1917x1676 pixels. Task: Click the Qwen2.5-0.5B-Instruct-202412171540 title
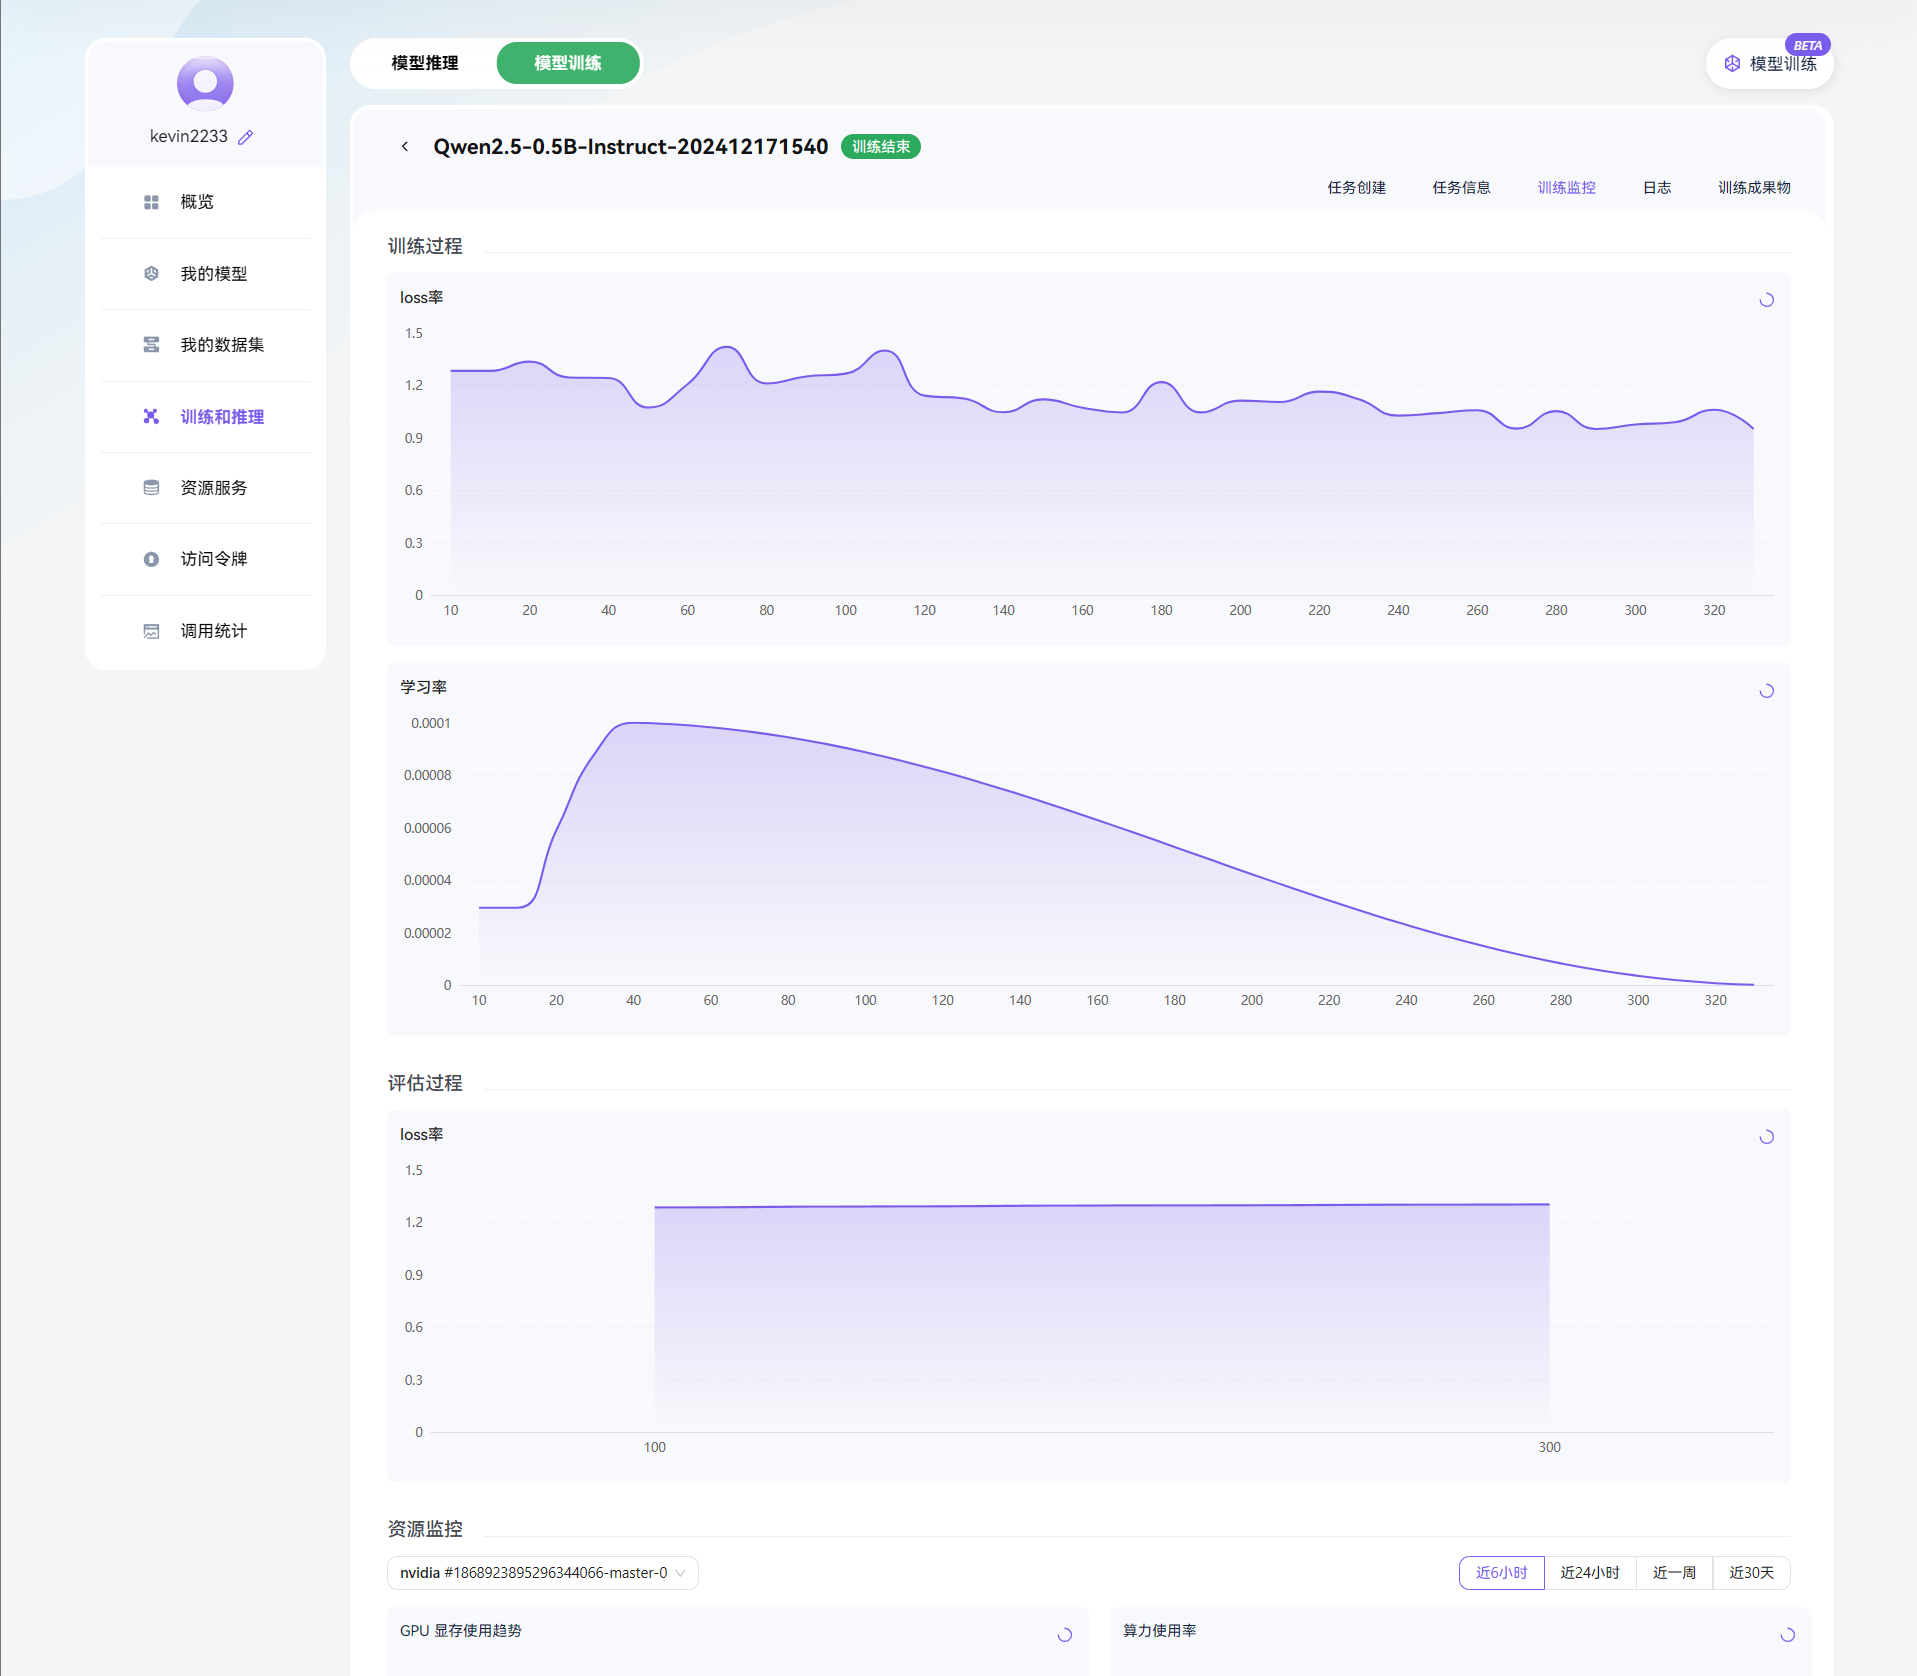[x=631, y=147]
